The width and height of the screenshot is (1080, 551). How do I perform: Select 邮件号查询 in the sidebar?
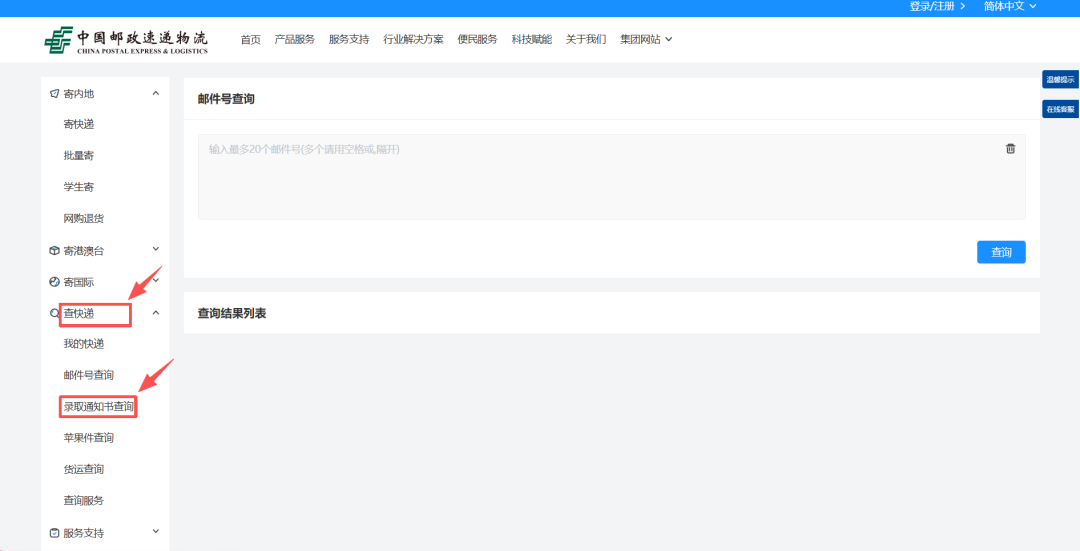click(x=89, y=375)
